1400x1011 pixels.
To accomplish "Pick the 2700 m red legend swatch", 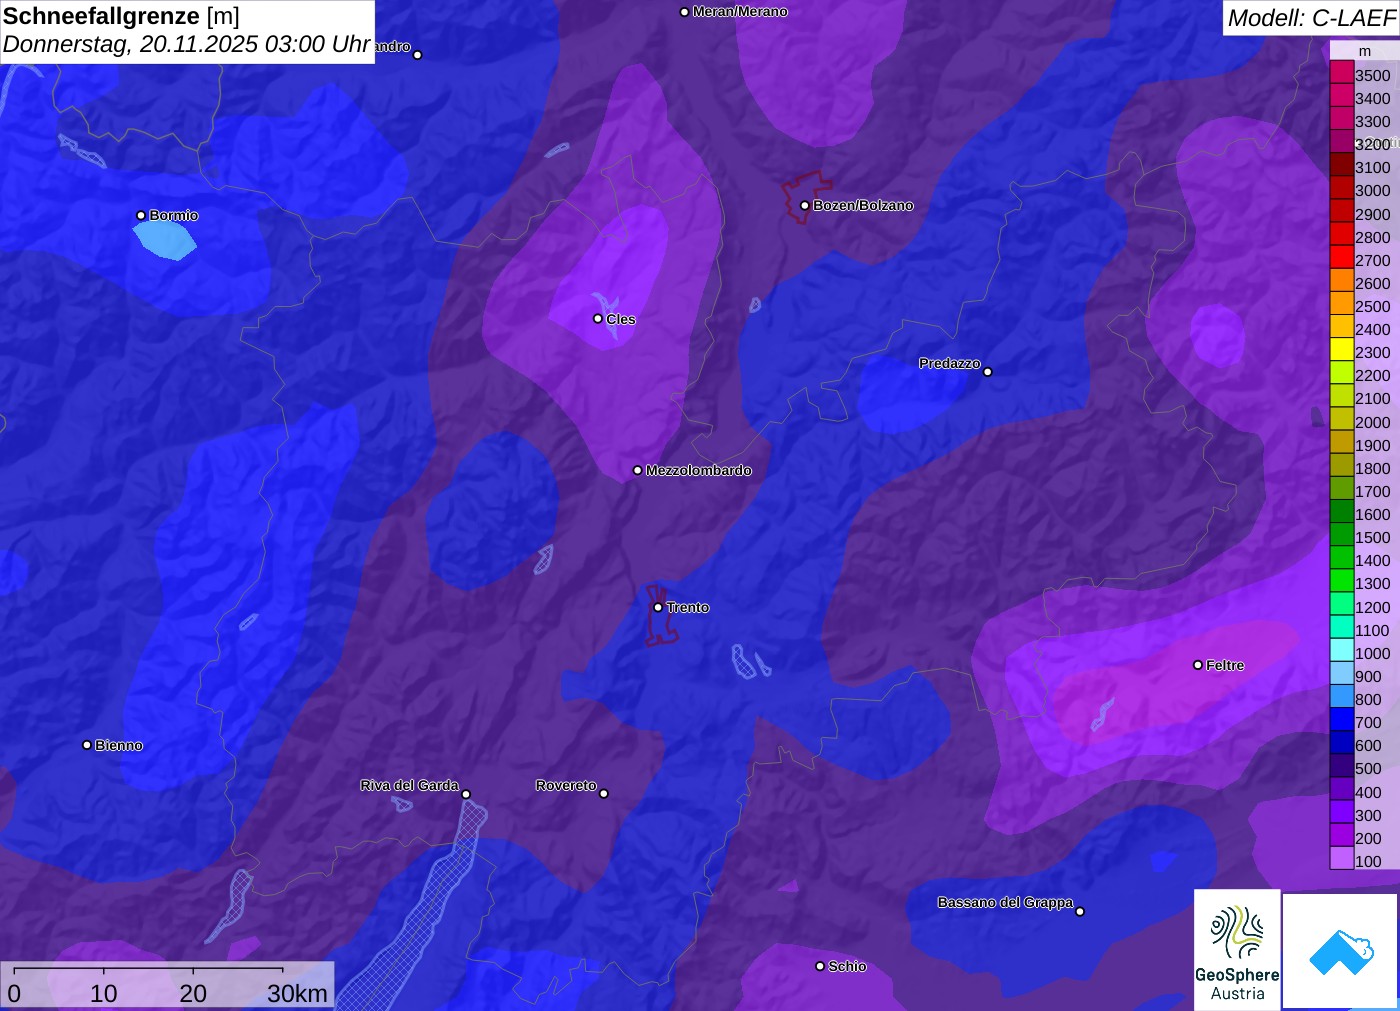I will [x=1342, y=257].
